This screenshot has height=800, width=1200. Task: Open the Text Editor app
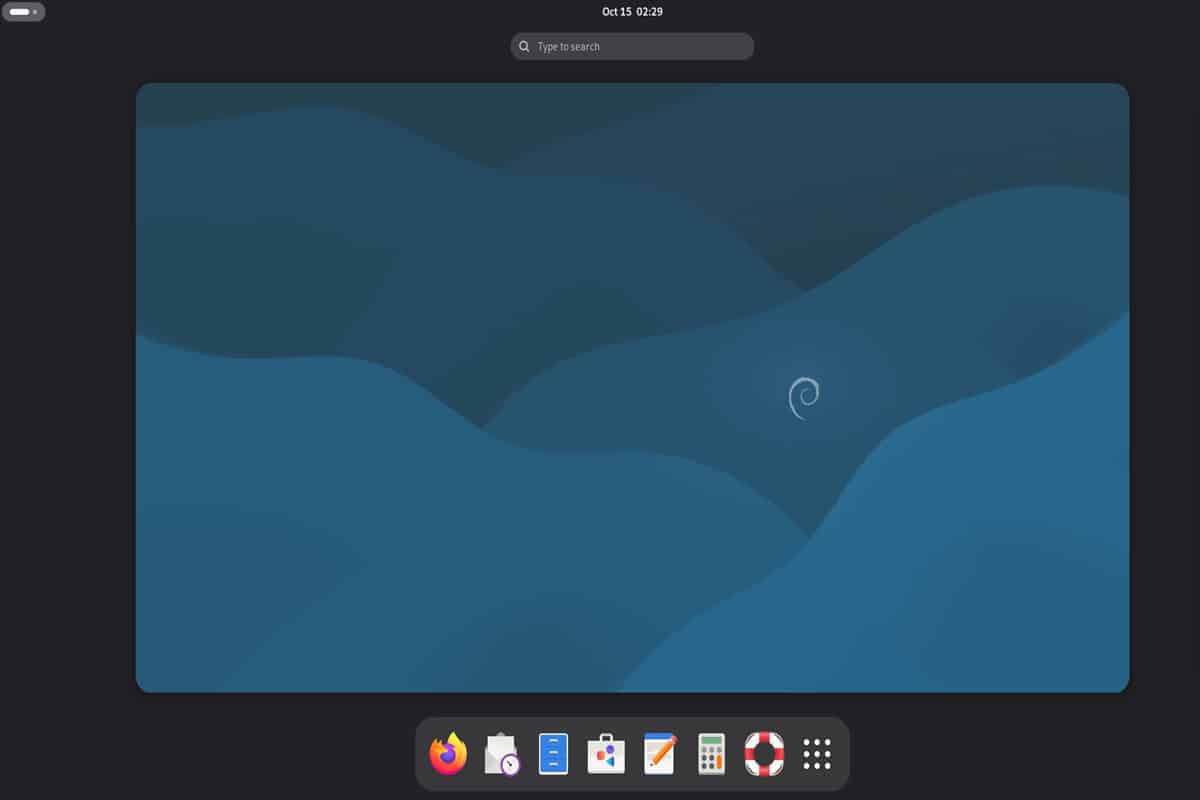click(x=658, y=753)
